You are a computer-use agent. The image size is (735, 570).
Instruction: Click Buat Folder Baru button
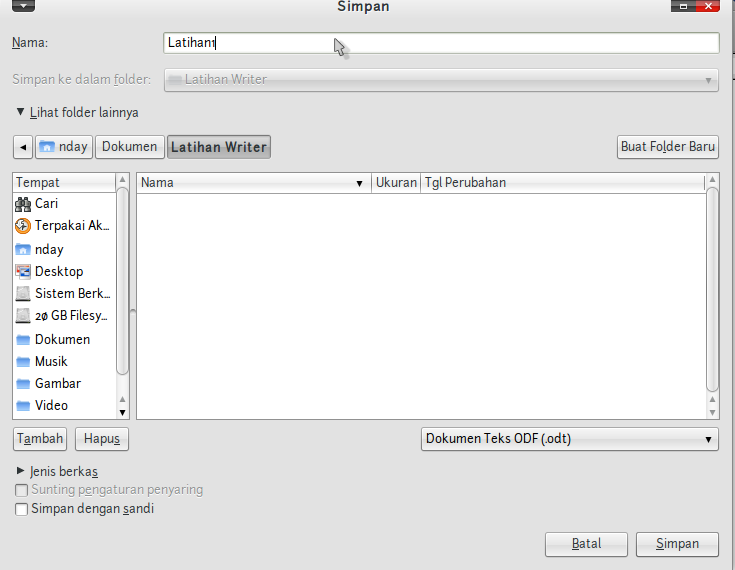(668, 147)
